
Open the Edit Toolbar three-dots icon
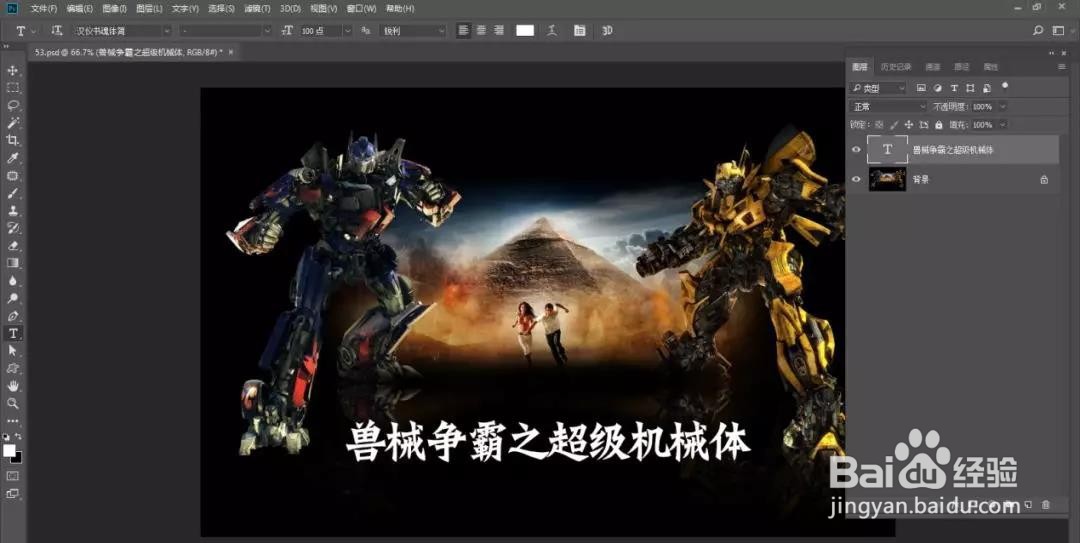pos(12,420)
